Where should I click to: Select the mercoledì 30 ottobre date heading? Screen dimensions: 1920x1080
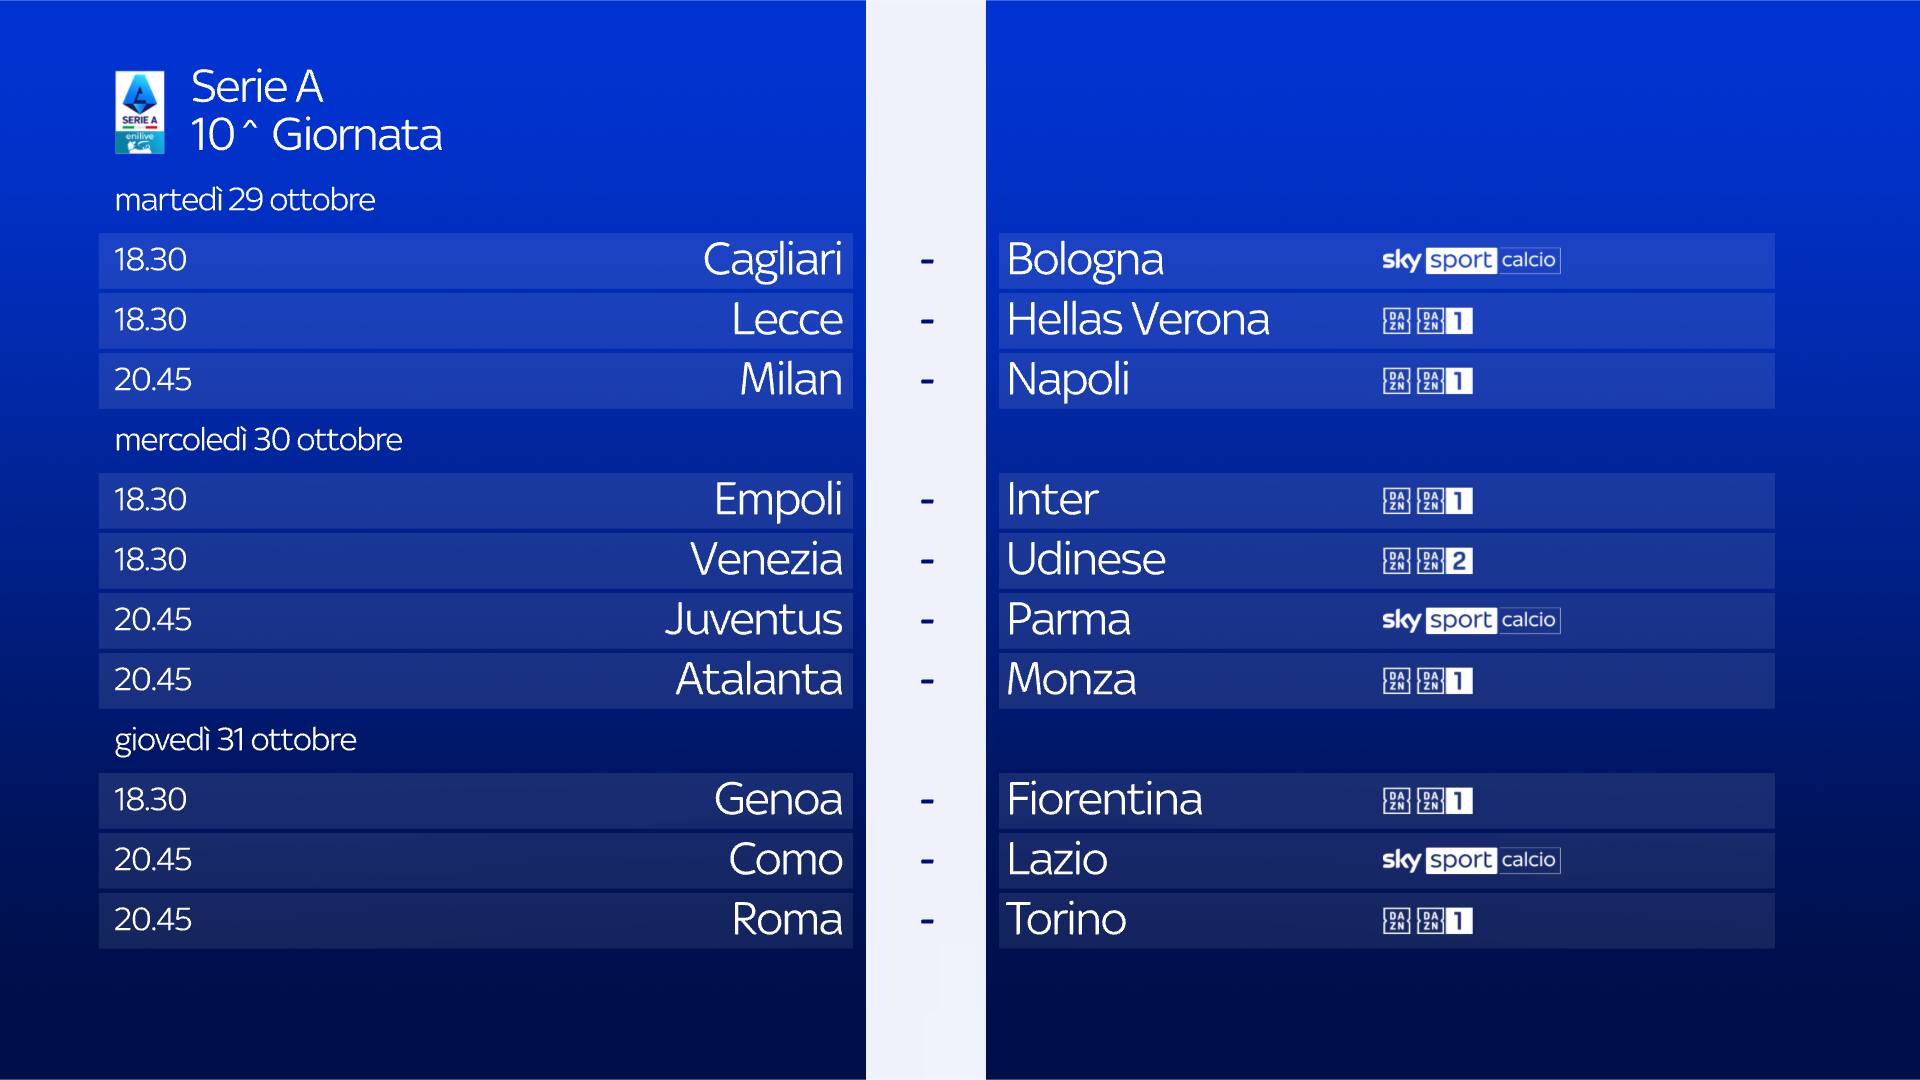258,440
